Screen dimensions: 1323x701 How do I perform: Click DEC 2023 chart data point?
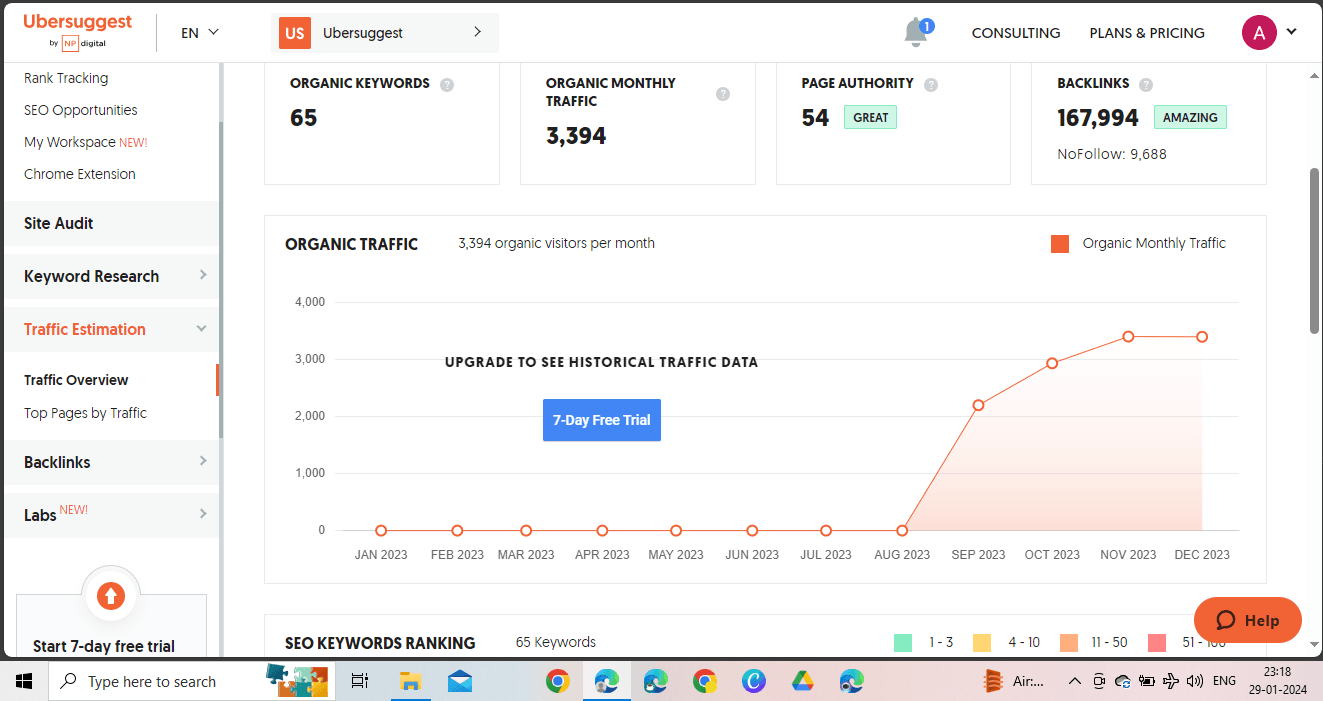click(1202, 337)
